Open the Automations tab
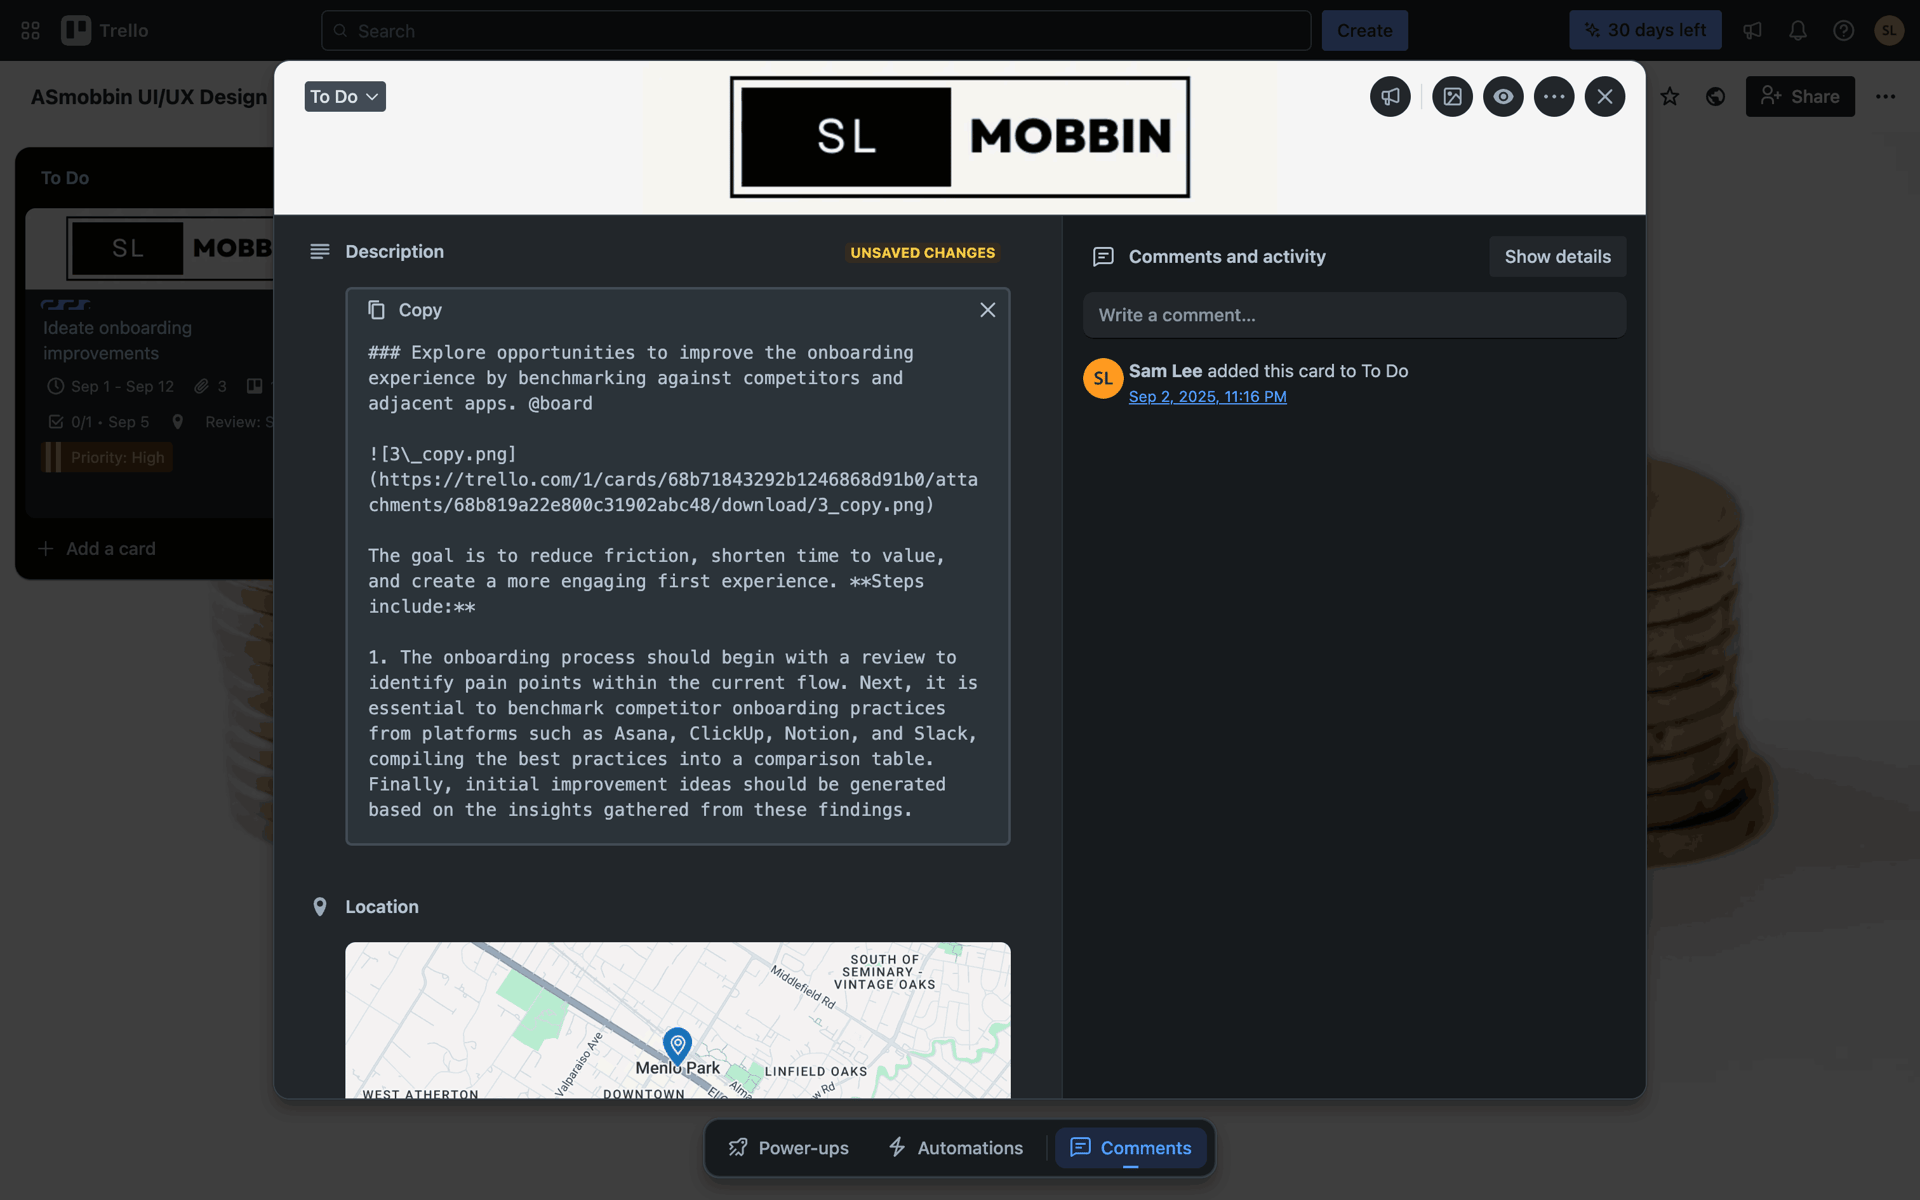 956,1148
